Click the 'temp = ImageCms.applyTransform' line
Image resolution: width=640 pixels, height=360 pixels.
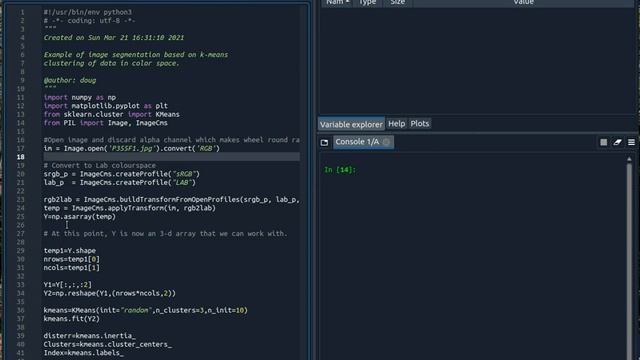[x=129, y=208]
